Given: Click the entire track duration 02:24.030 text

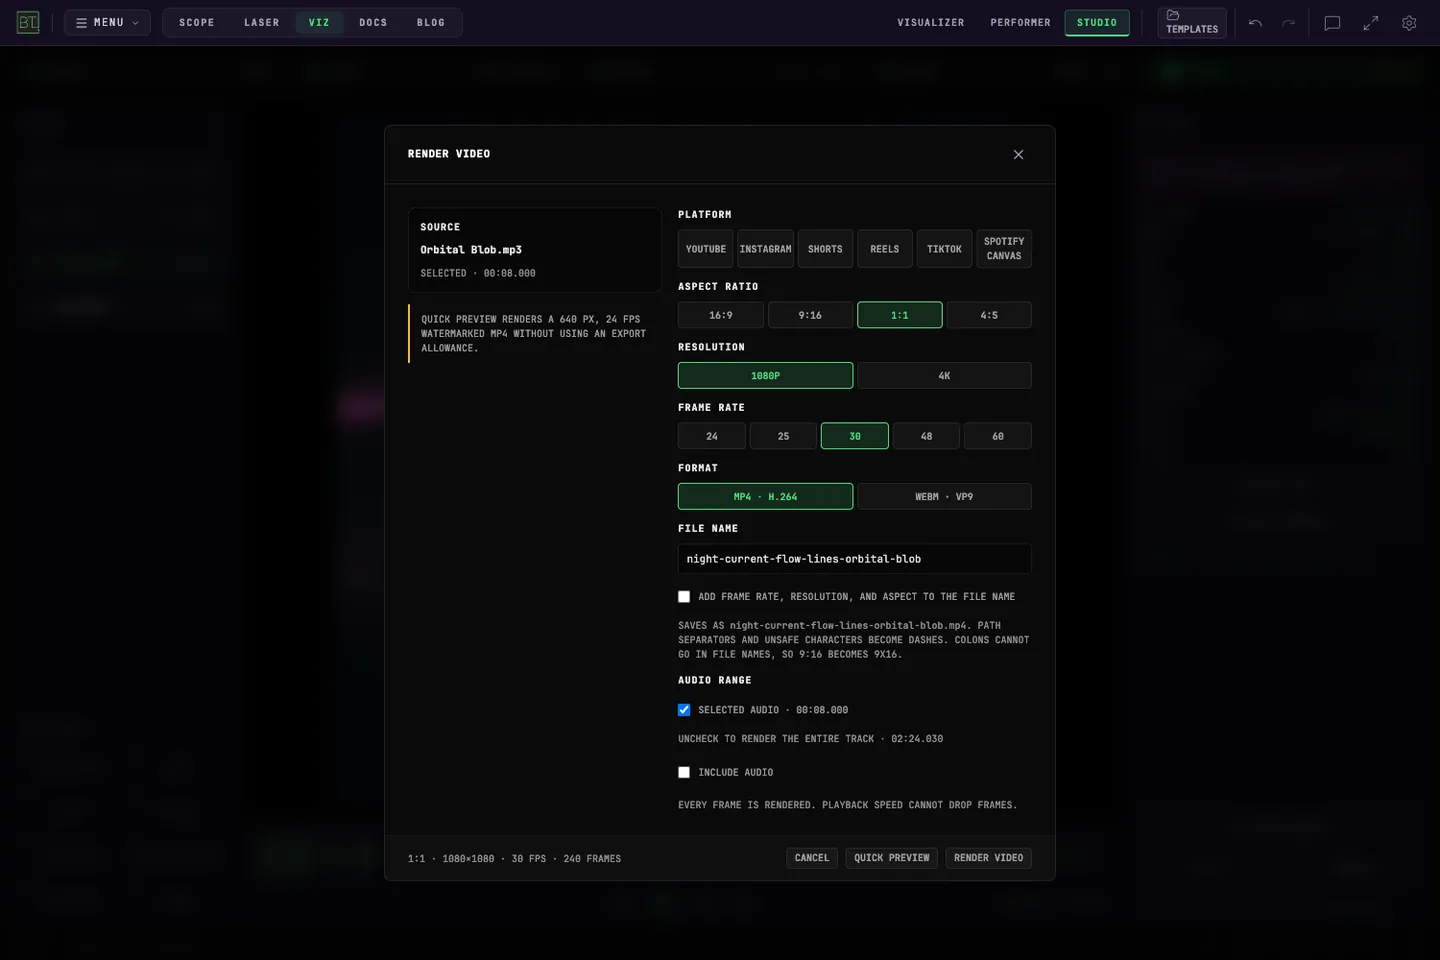Looking at the screenshot, I should tap(917, 739).
